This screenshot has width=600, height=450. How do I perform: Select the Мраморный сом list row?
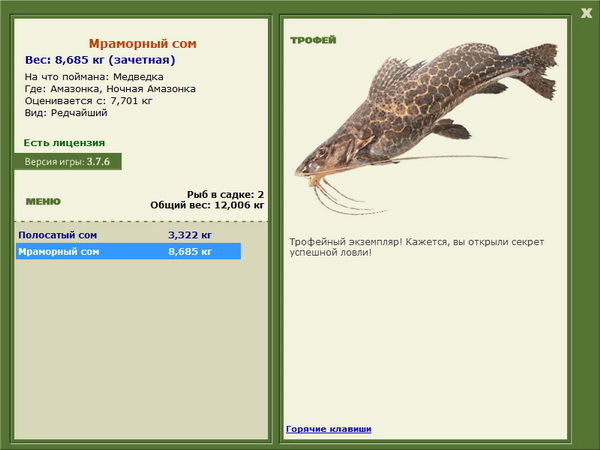(129, 251)
